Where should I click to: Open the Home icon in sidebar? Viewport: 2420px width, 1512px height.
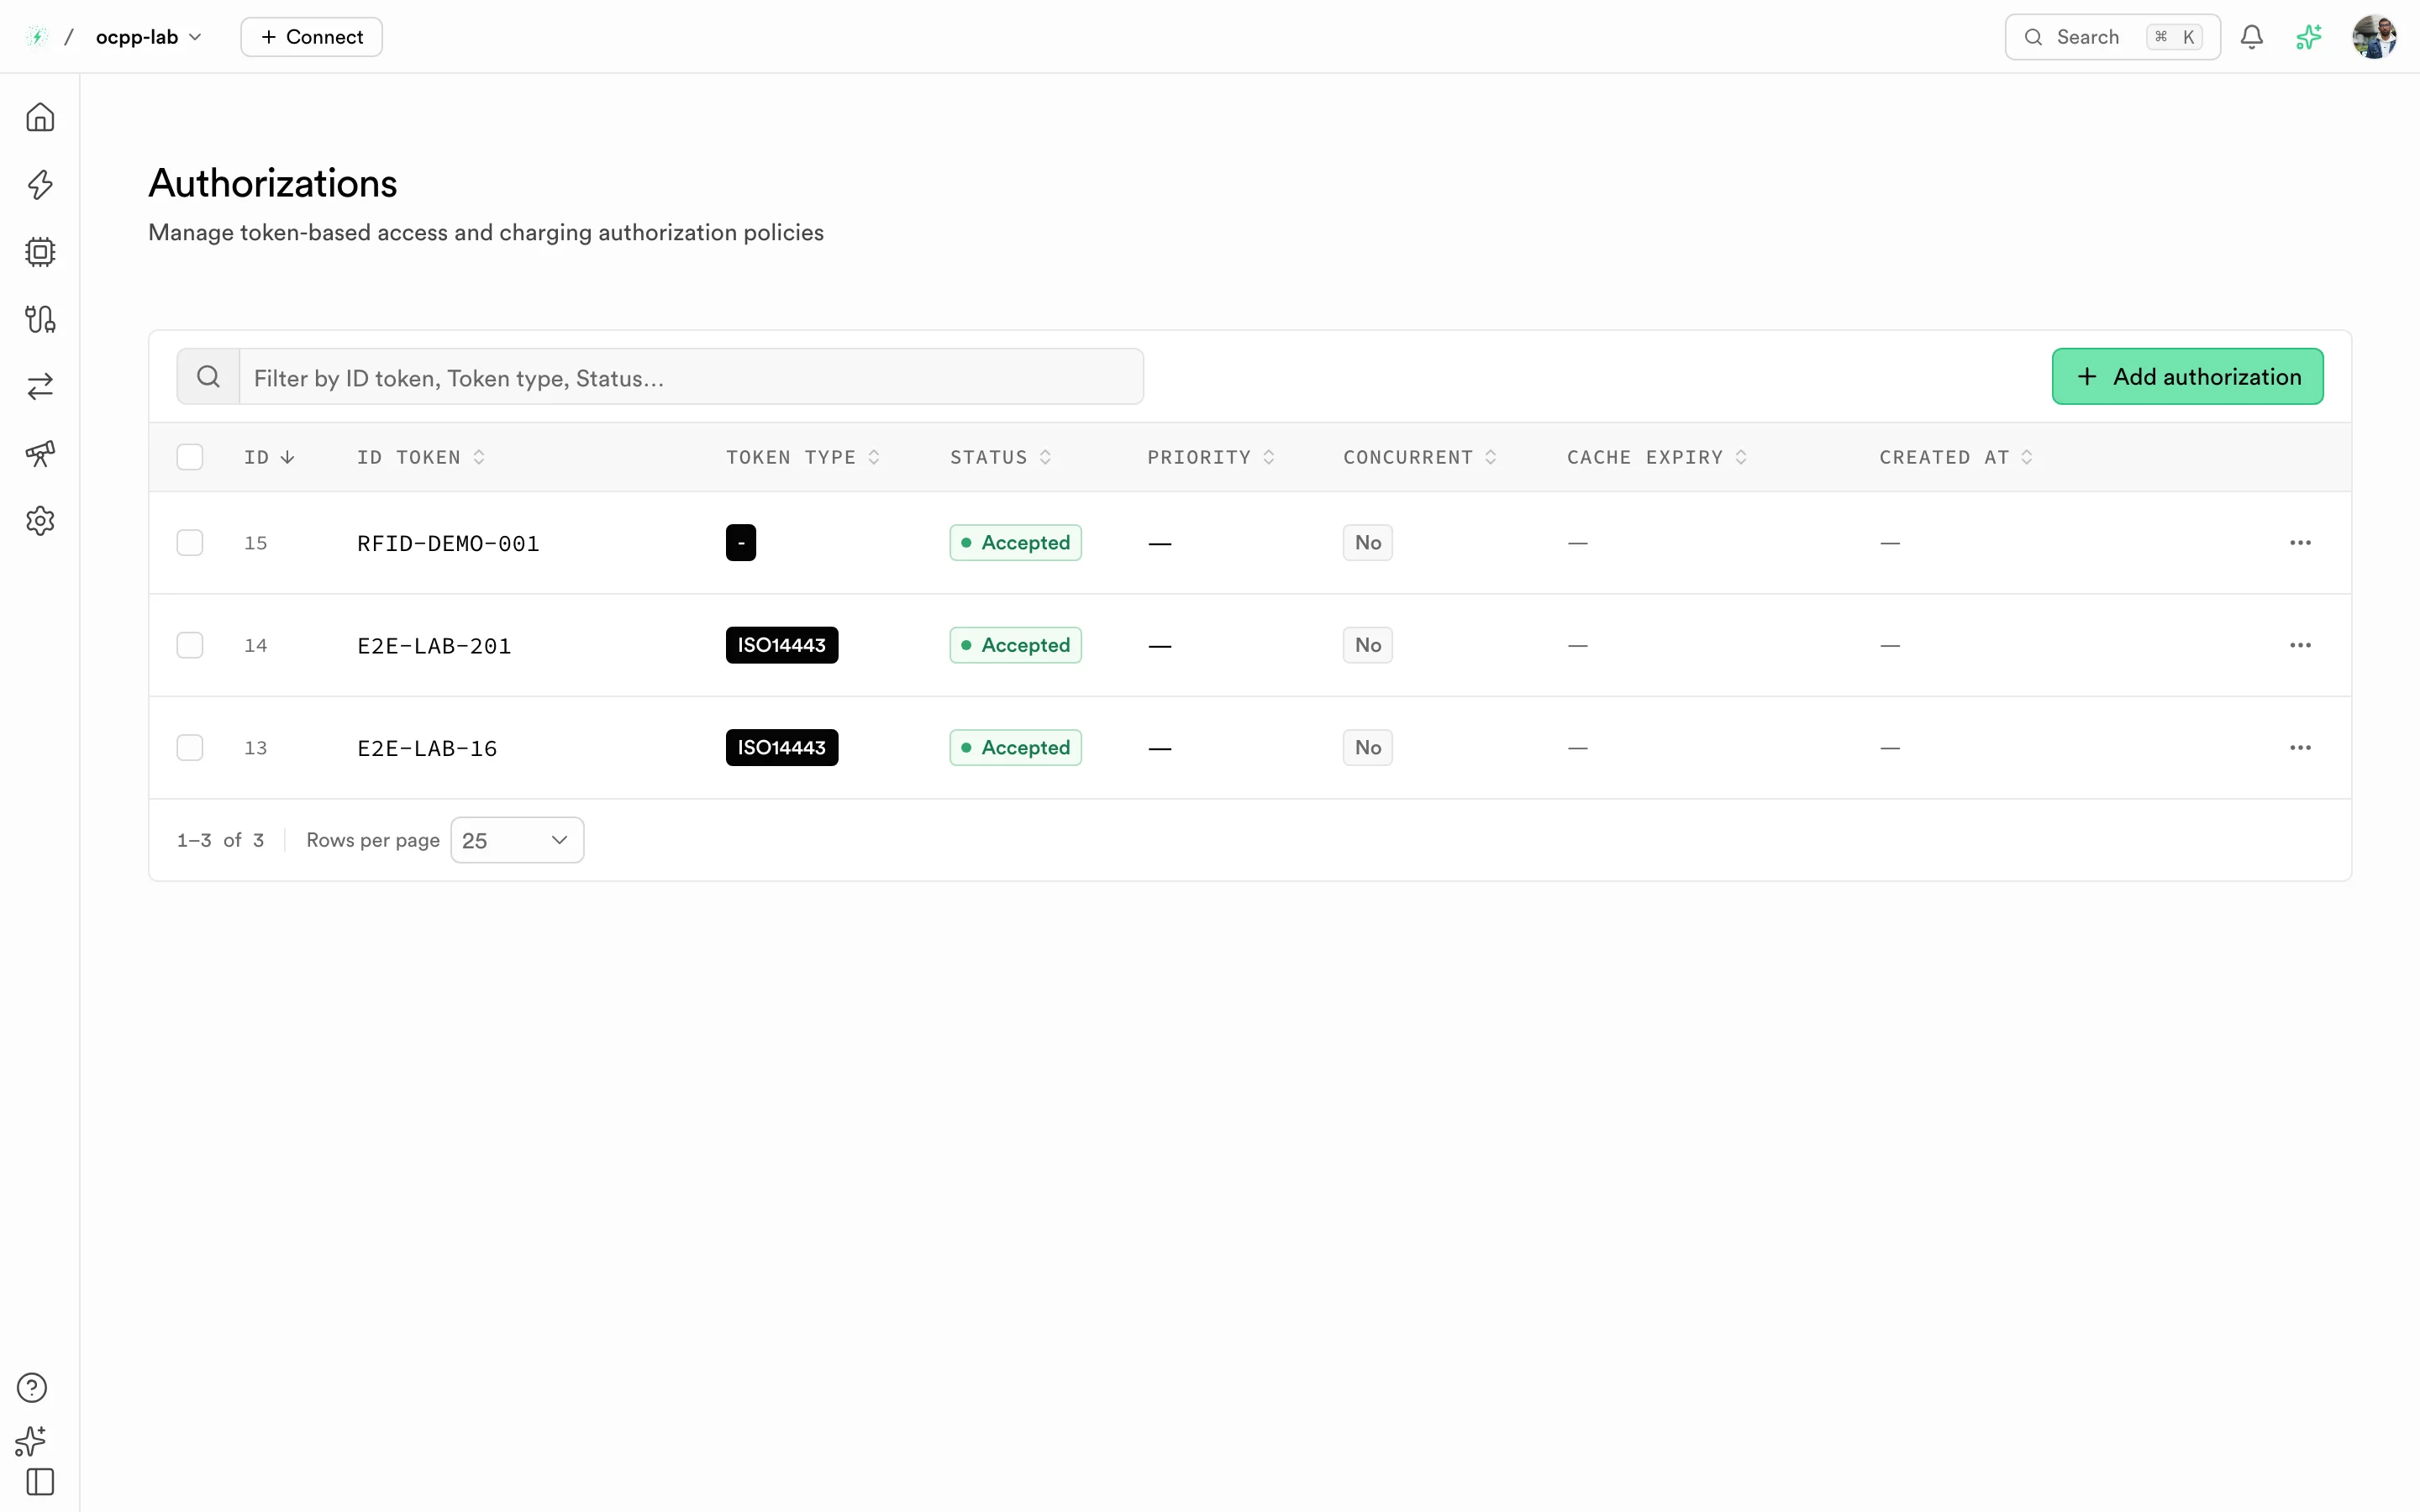click(40, 117)
